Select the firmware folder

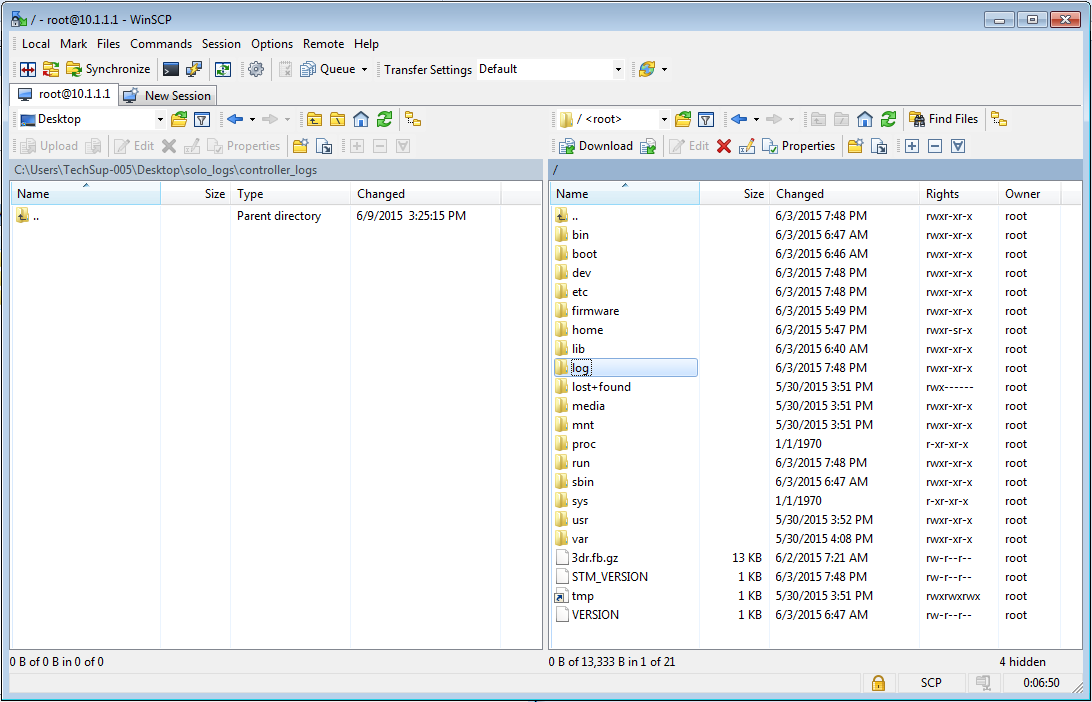595,311
